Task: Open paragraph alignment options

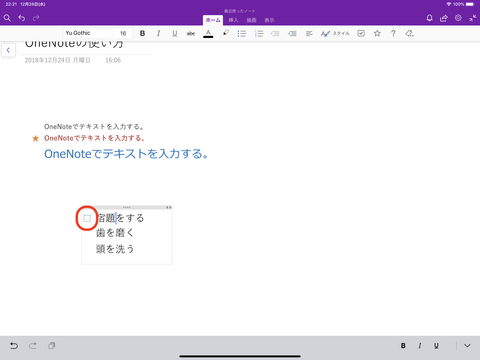Action: (309, 33)
